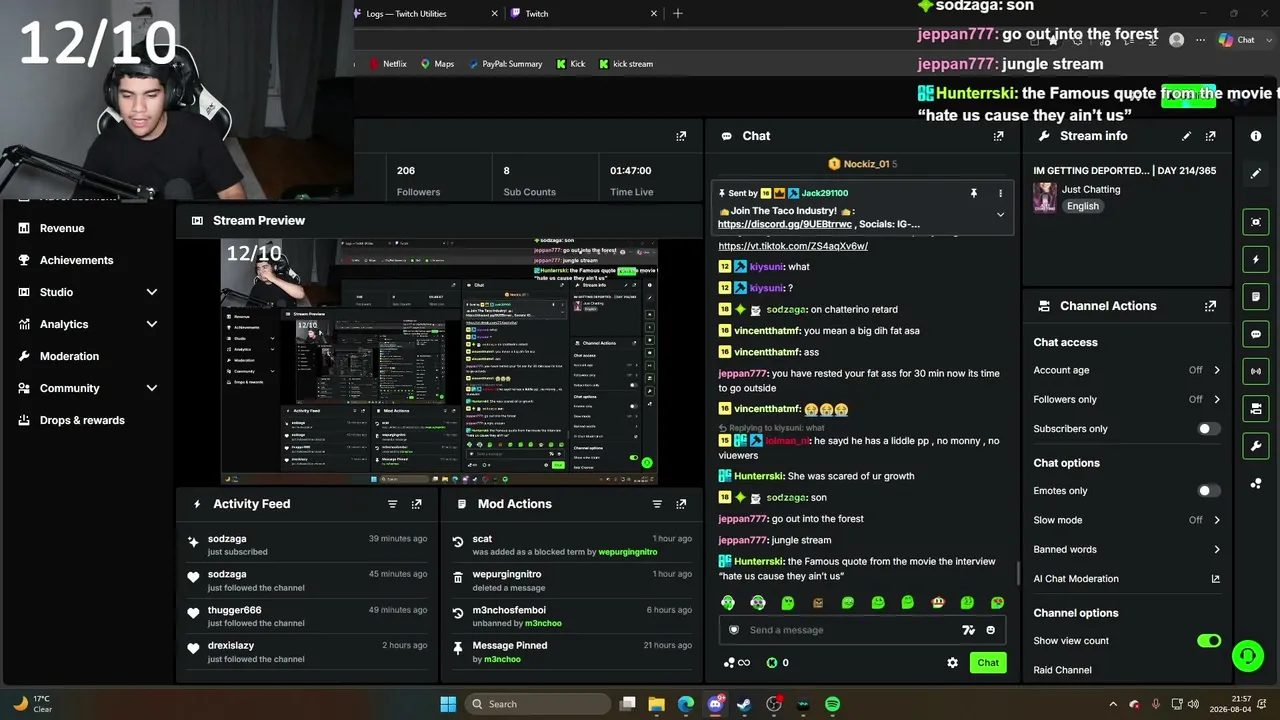Pop out the Activity Feed panel
1280x720 pixels.
[416, 504]
